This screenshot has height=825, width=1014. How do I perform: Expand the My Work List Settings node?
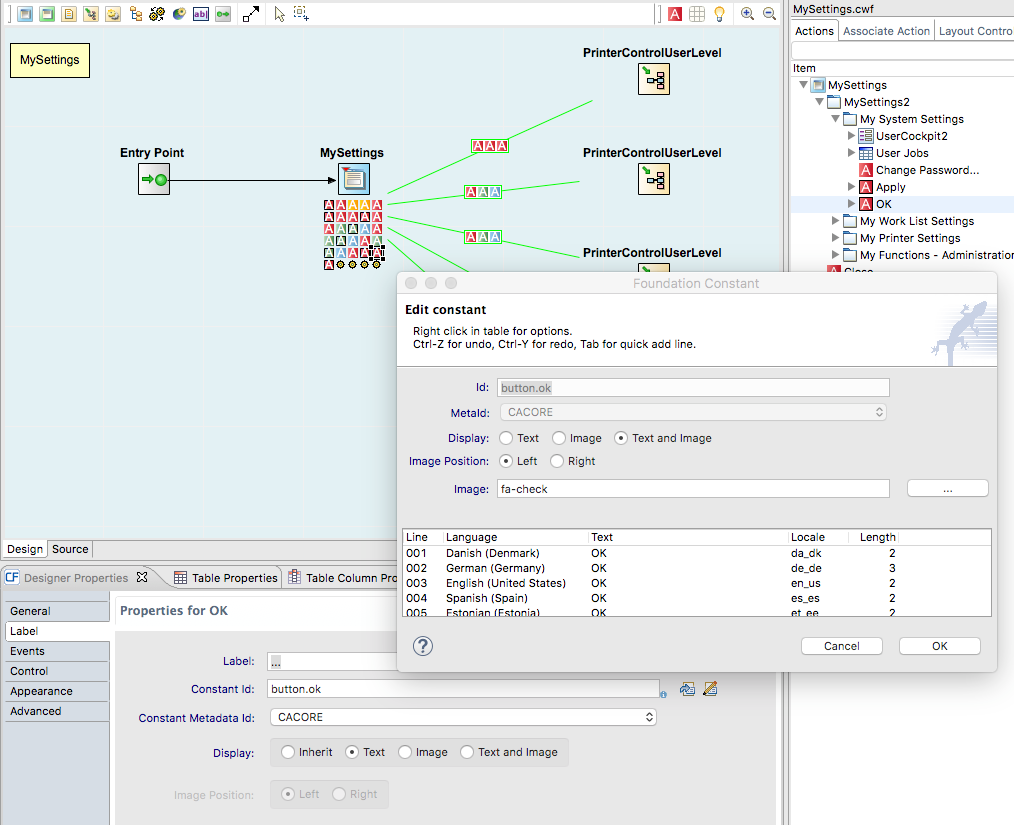point(836,220)
